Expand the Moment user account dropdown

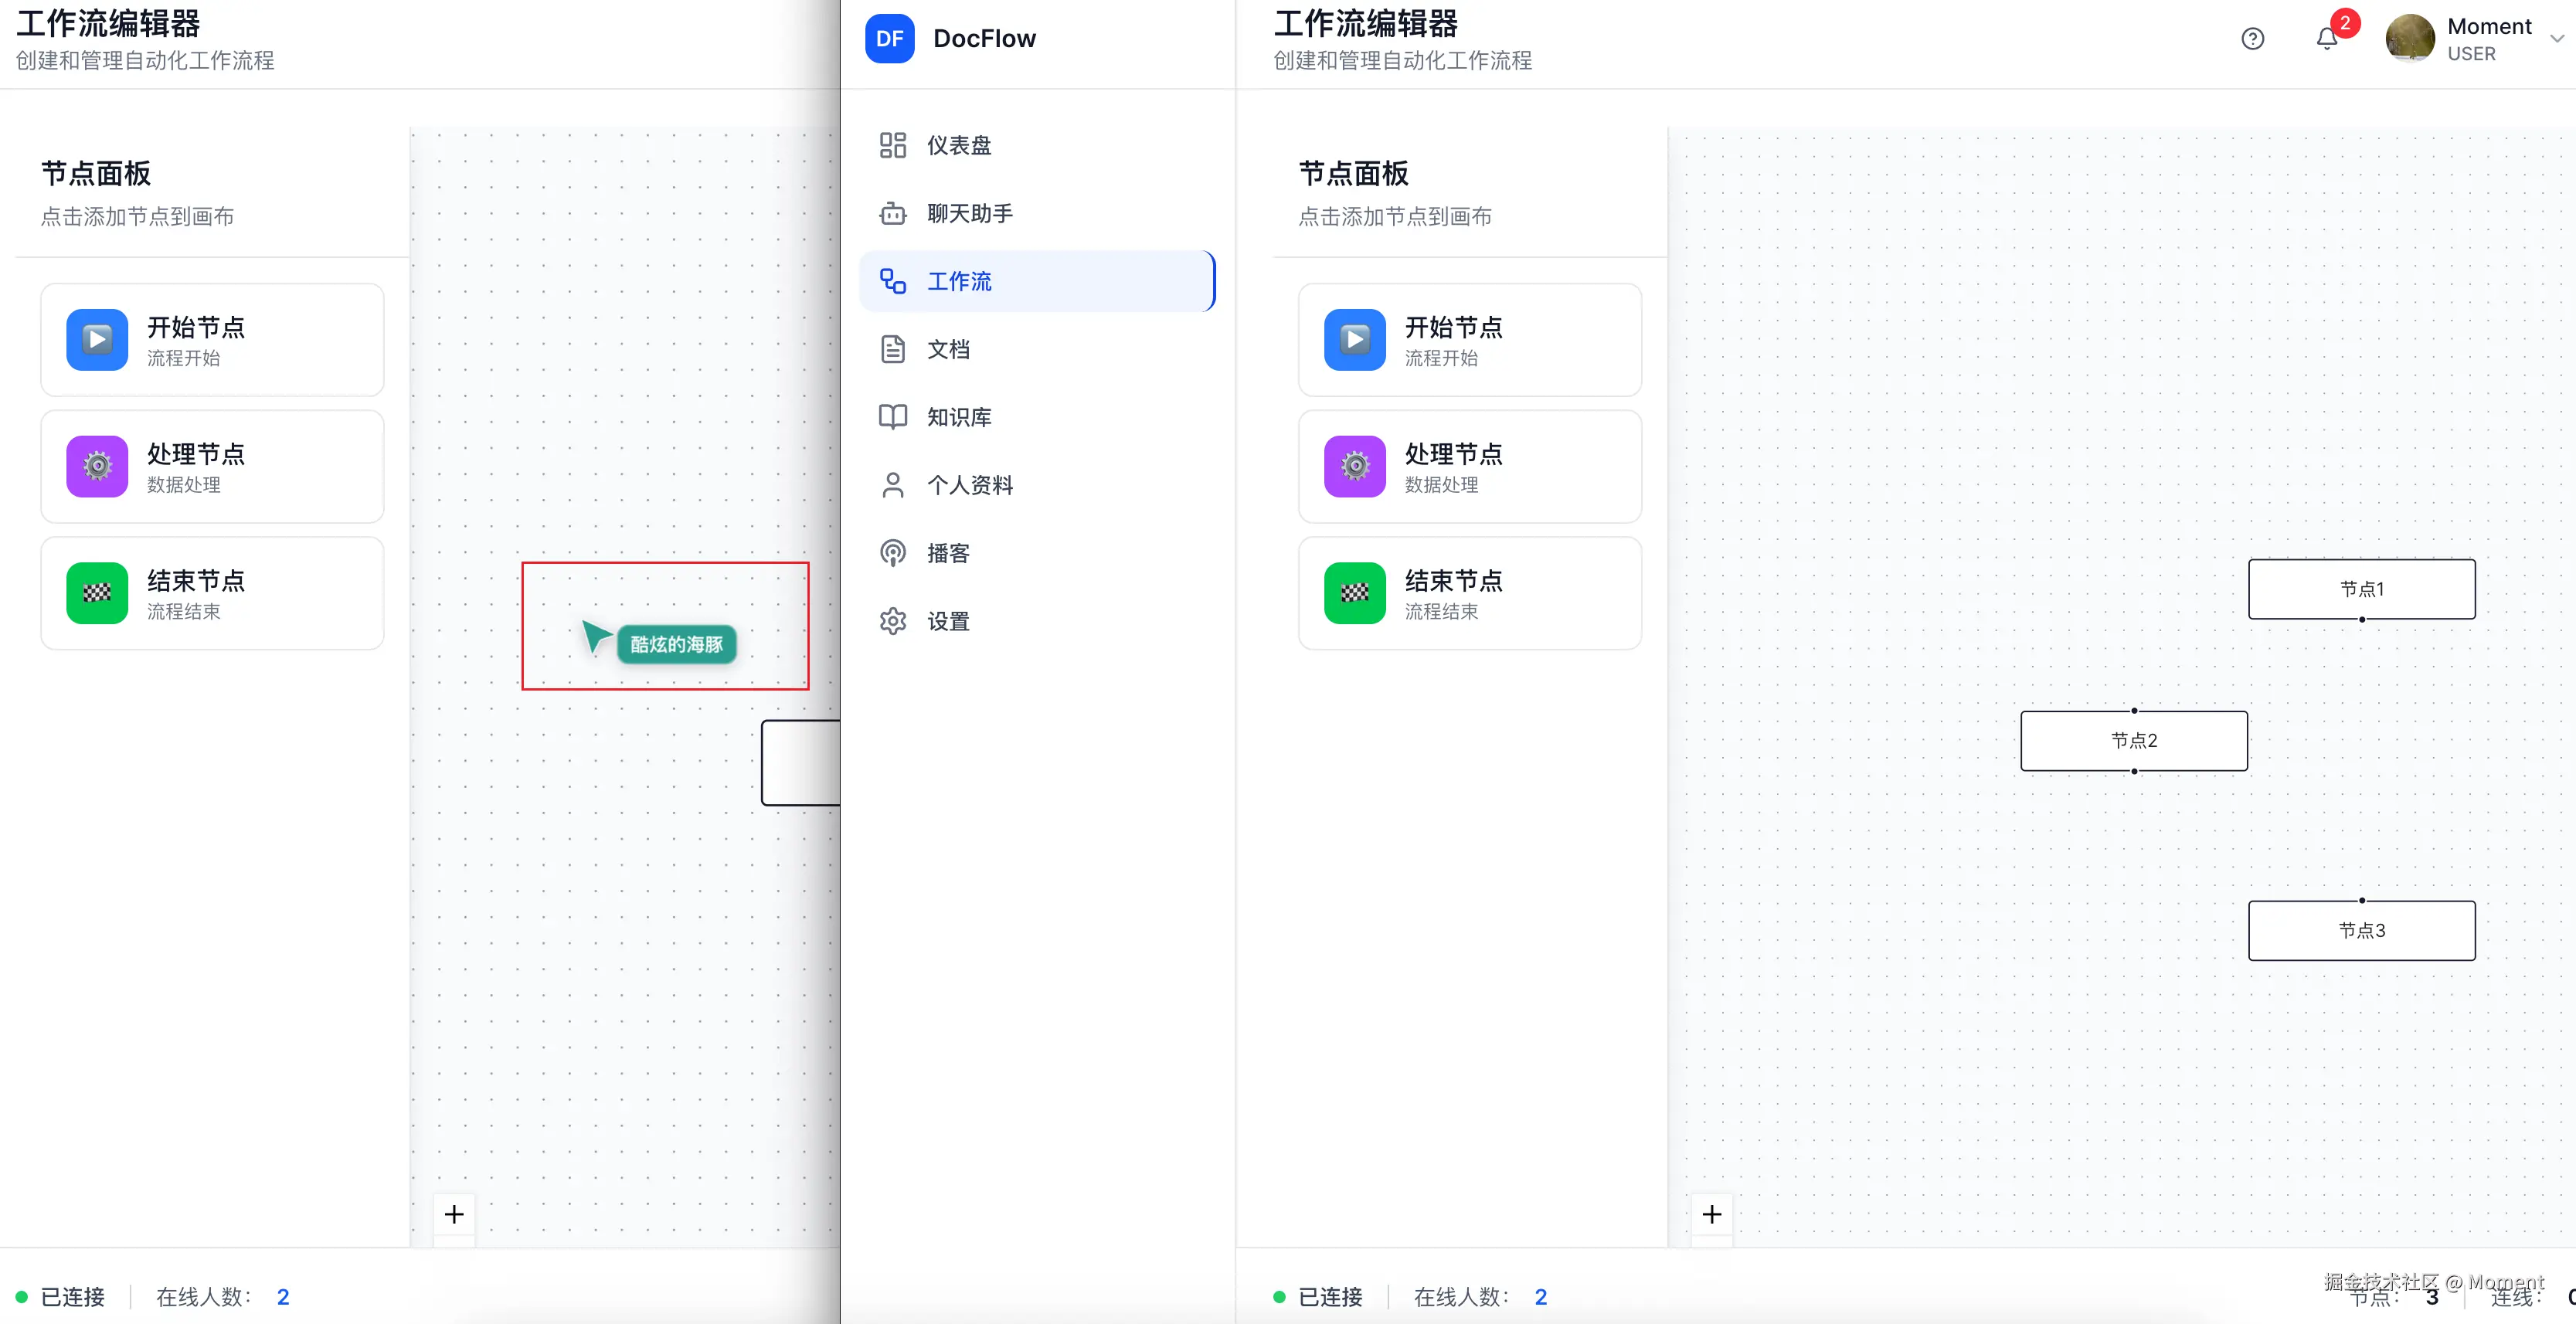(x=2556, y=38)
